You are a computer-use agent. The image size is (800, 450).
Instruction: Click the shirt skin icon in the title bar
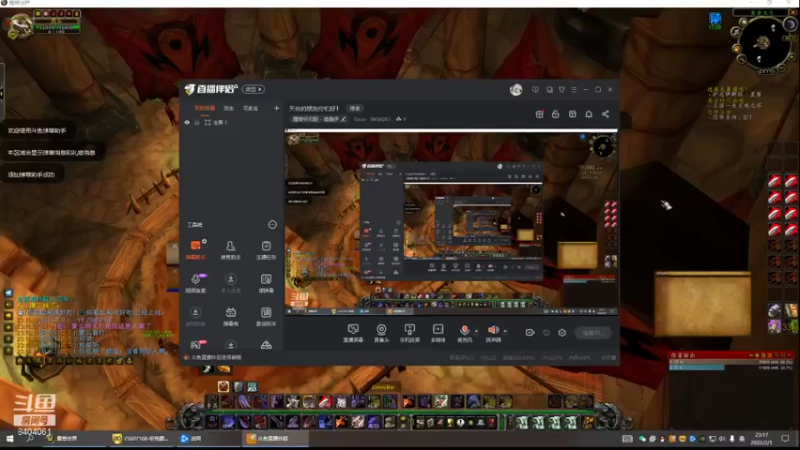[562, 90]
